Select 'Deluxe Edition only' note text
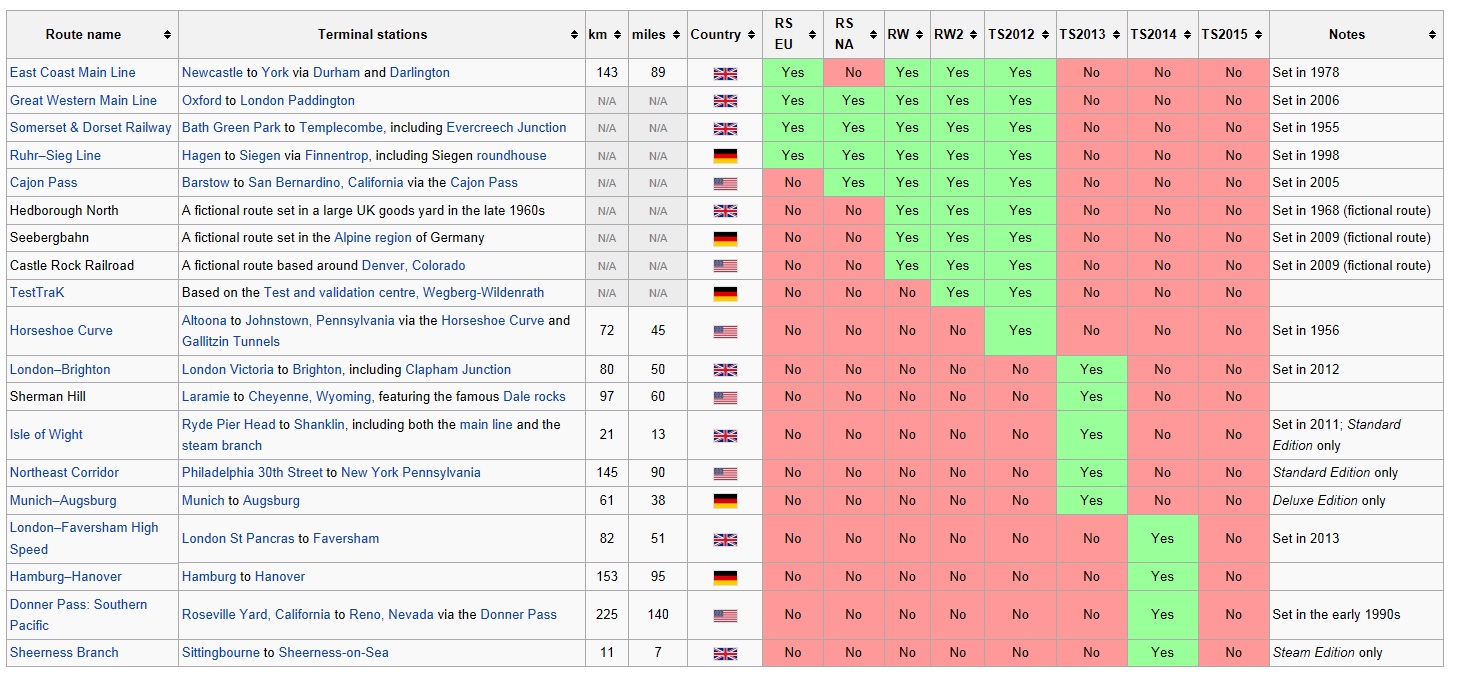Viewport: 1457px width, 678px height. (x=1329, y=500)
